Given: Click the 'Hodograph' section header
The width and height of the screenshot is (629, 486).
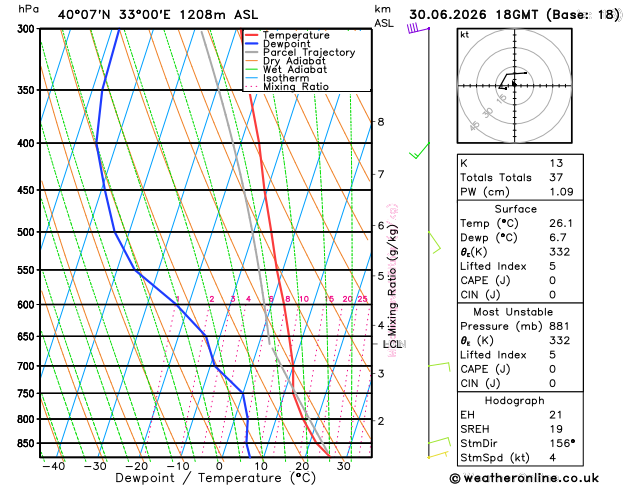Looking at the screenshot, I should pos(514,401).
